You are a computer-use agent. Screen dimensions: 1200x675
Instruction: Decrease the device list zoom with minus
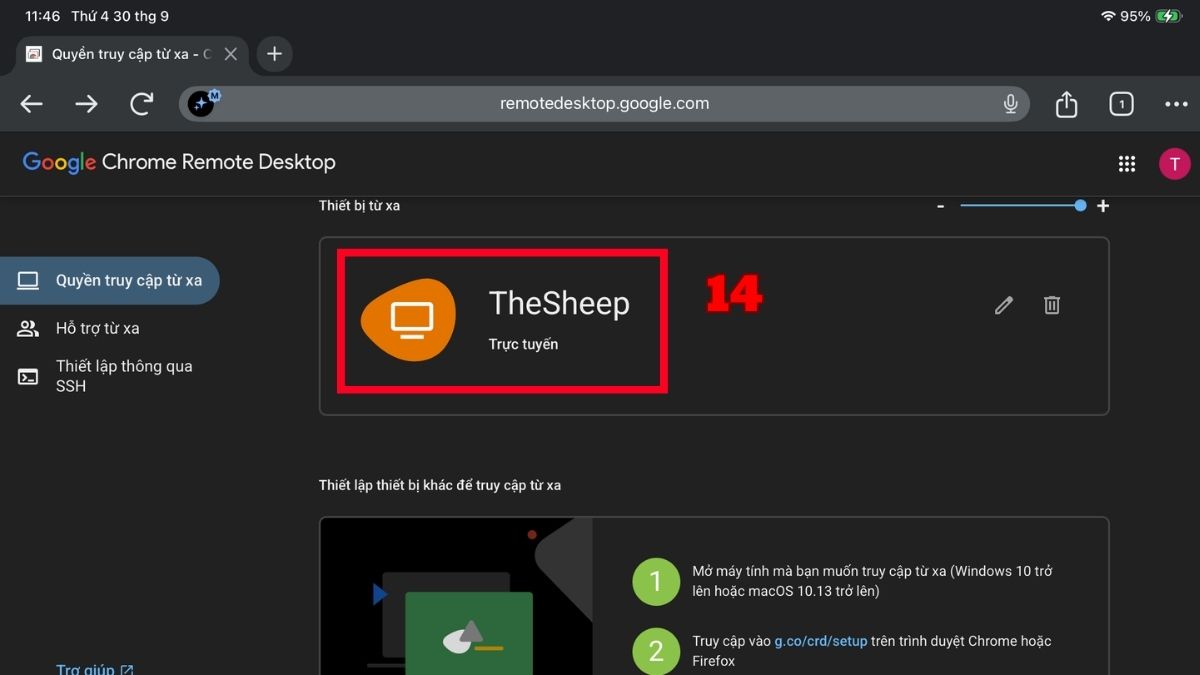941,206
